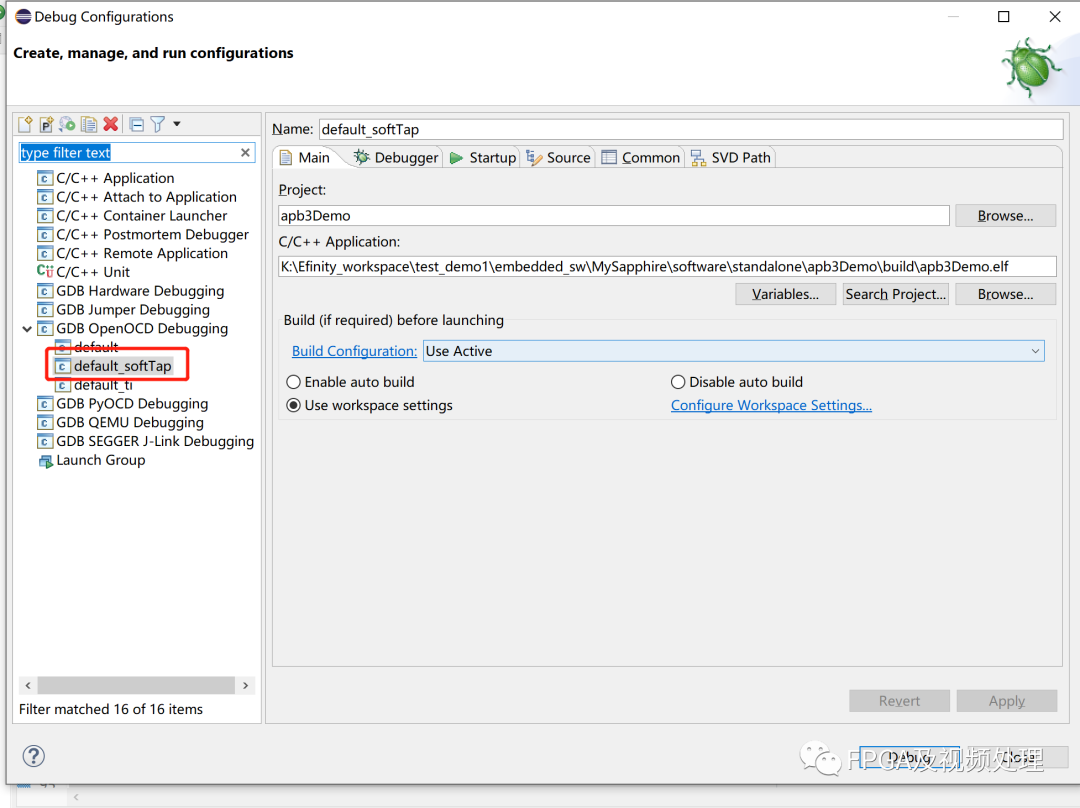Collapse the GDB OpenOCD Debugging group
Image resolution: width=1080 pixels, height=808 pixels.
tap(27, 328)
